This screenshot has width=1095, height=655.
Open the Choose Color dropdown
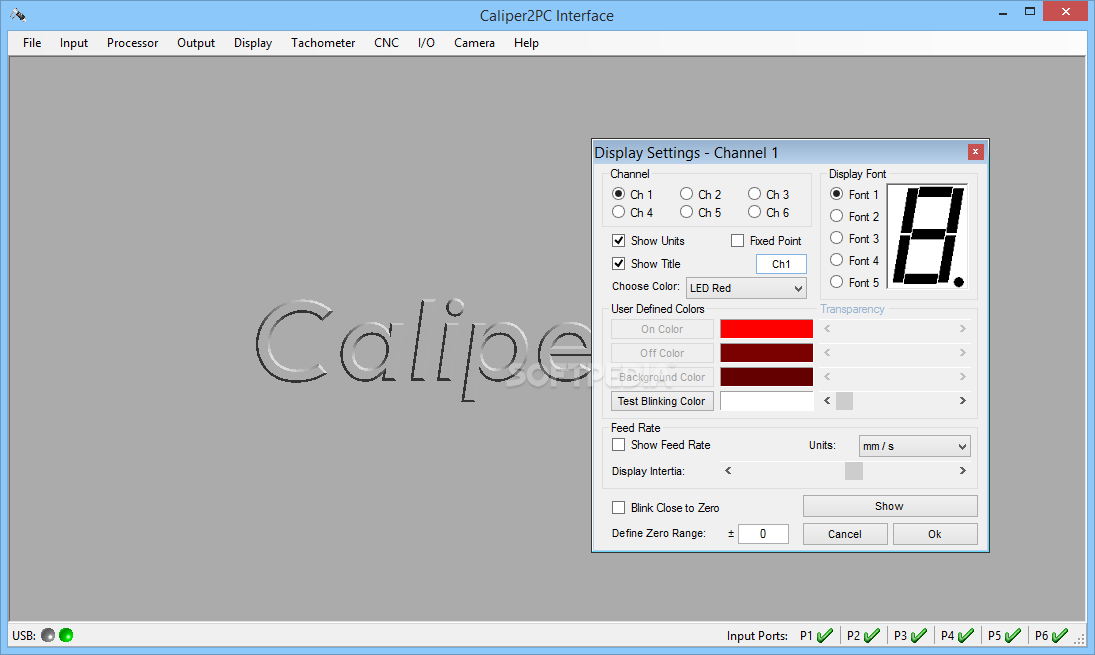coord(746,288)
